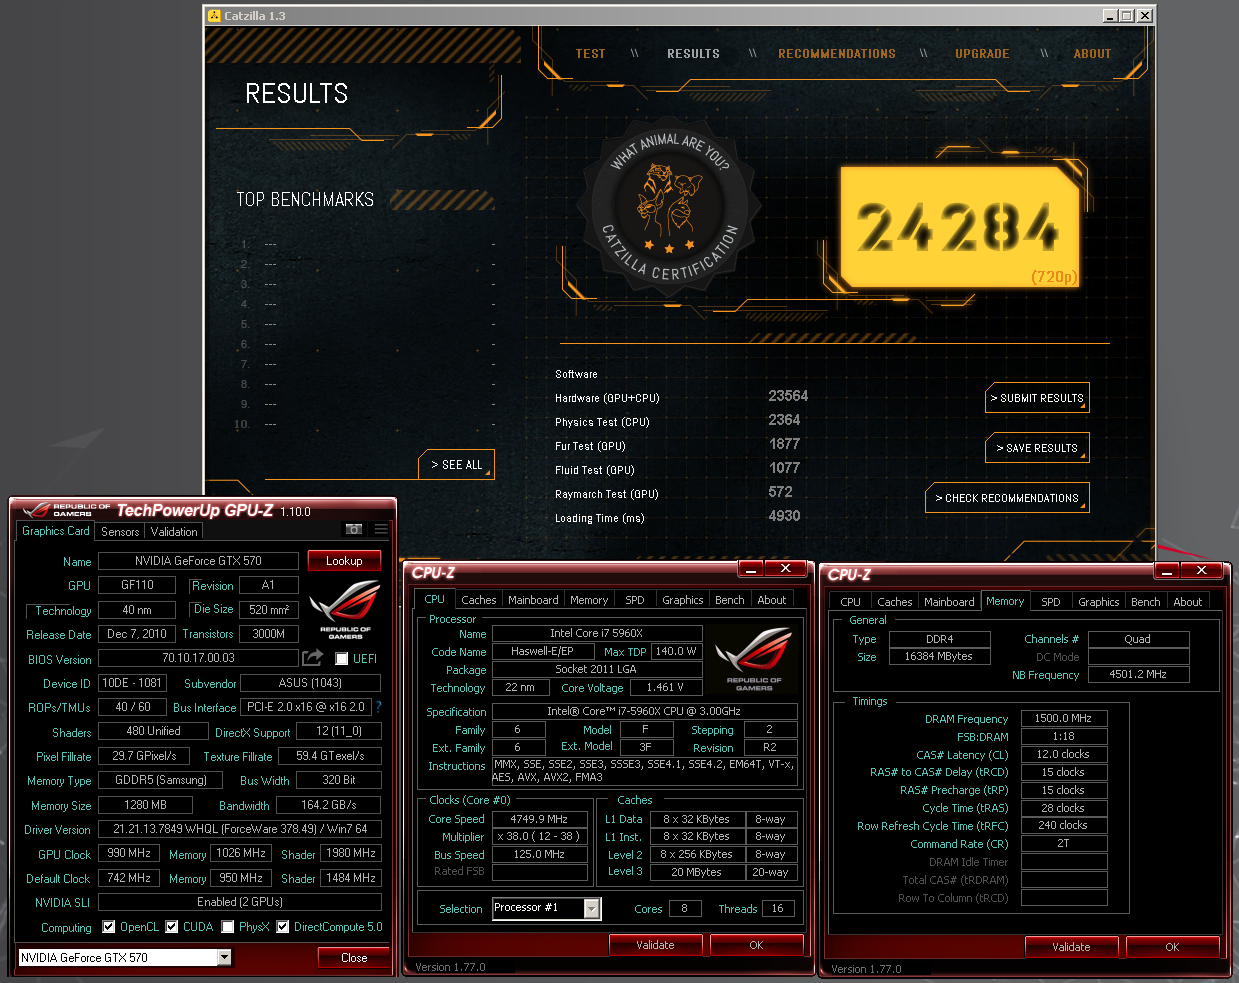Click the NVIDIA SLI Enabled (2 GPUs) field
The image size is (1239, 983).
tap(239, 902)
